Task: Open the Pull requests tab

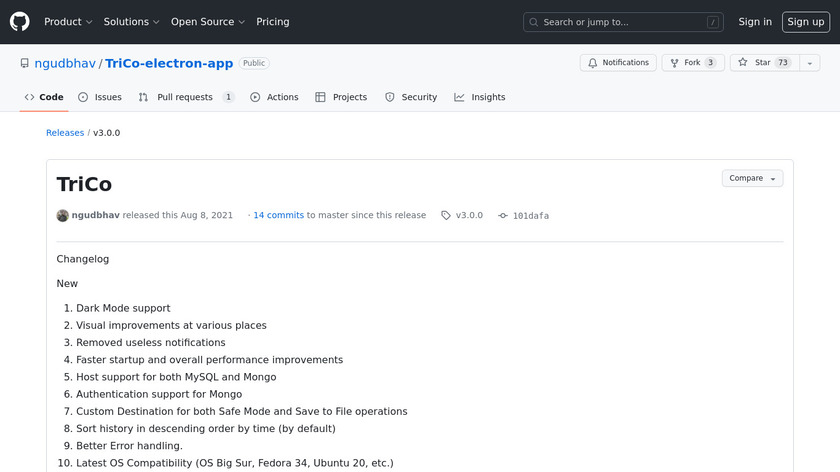Action: click(186, 97)
